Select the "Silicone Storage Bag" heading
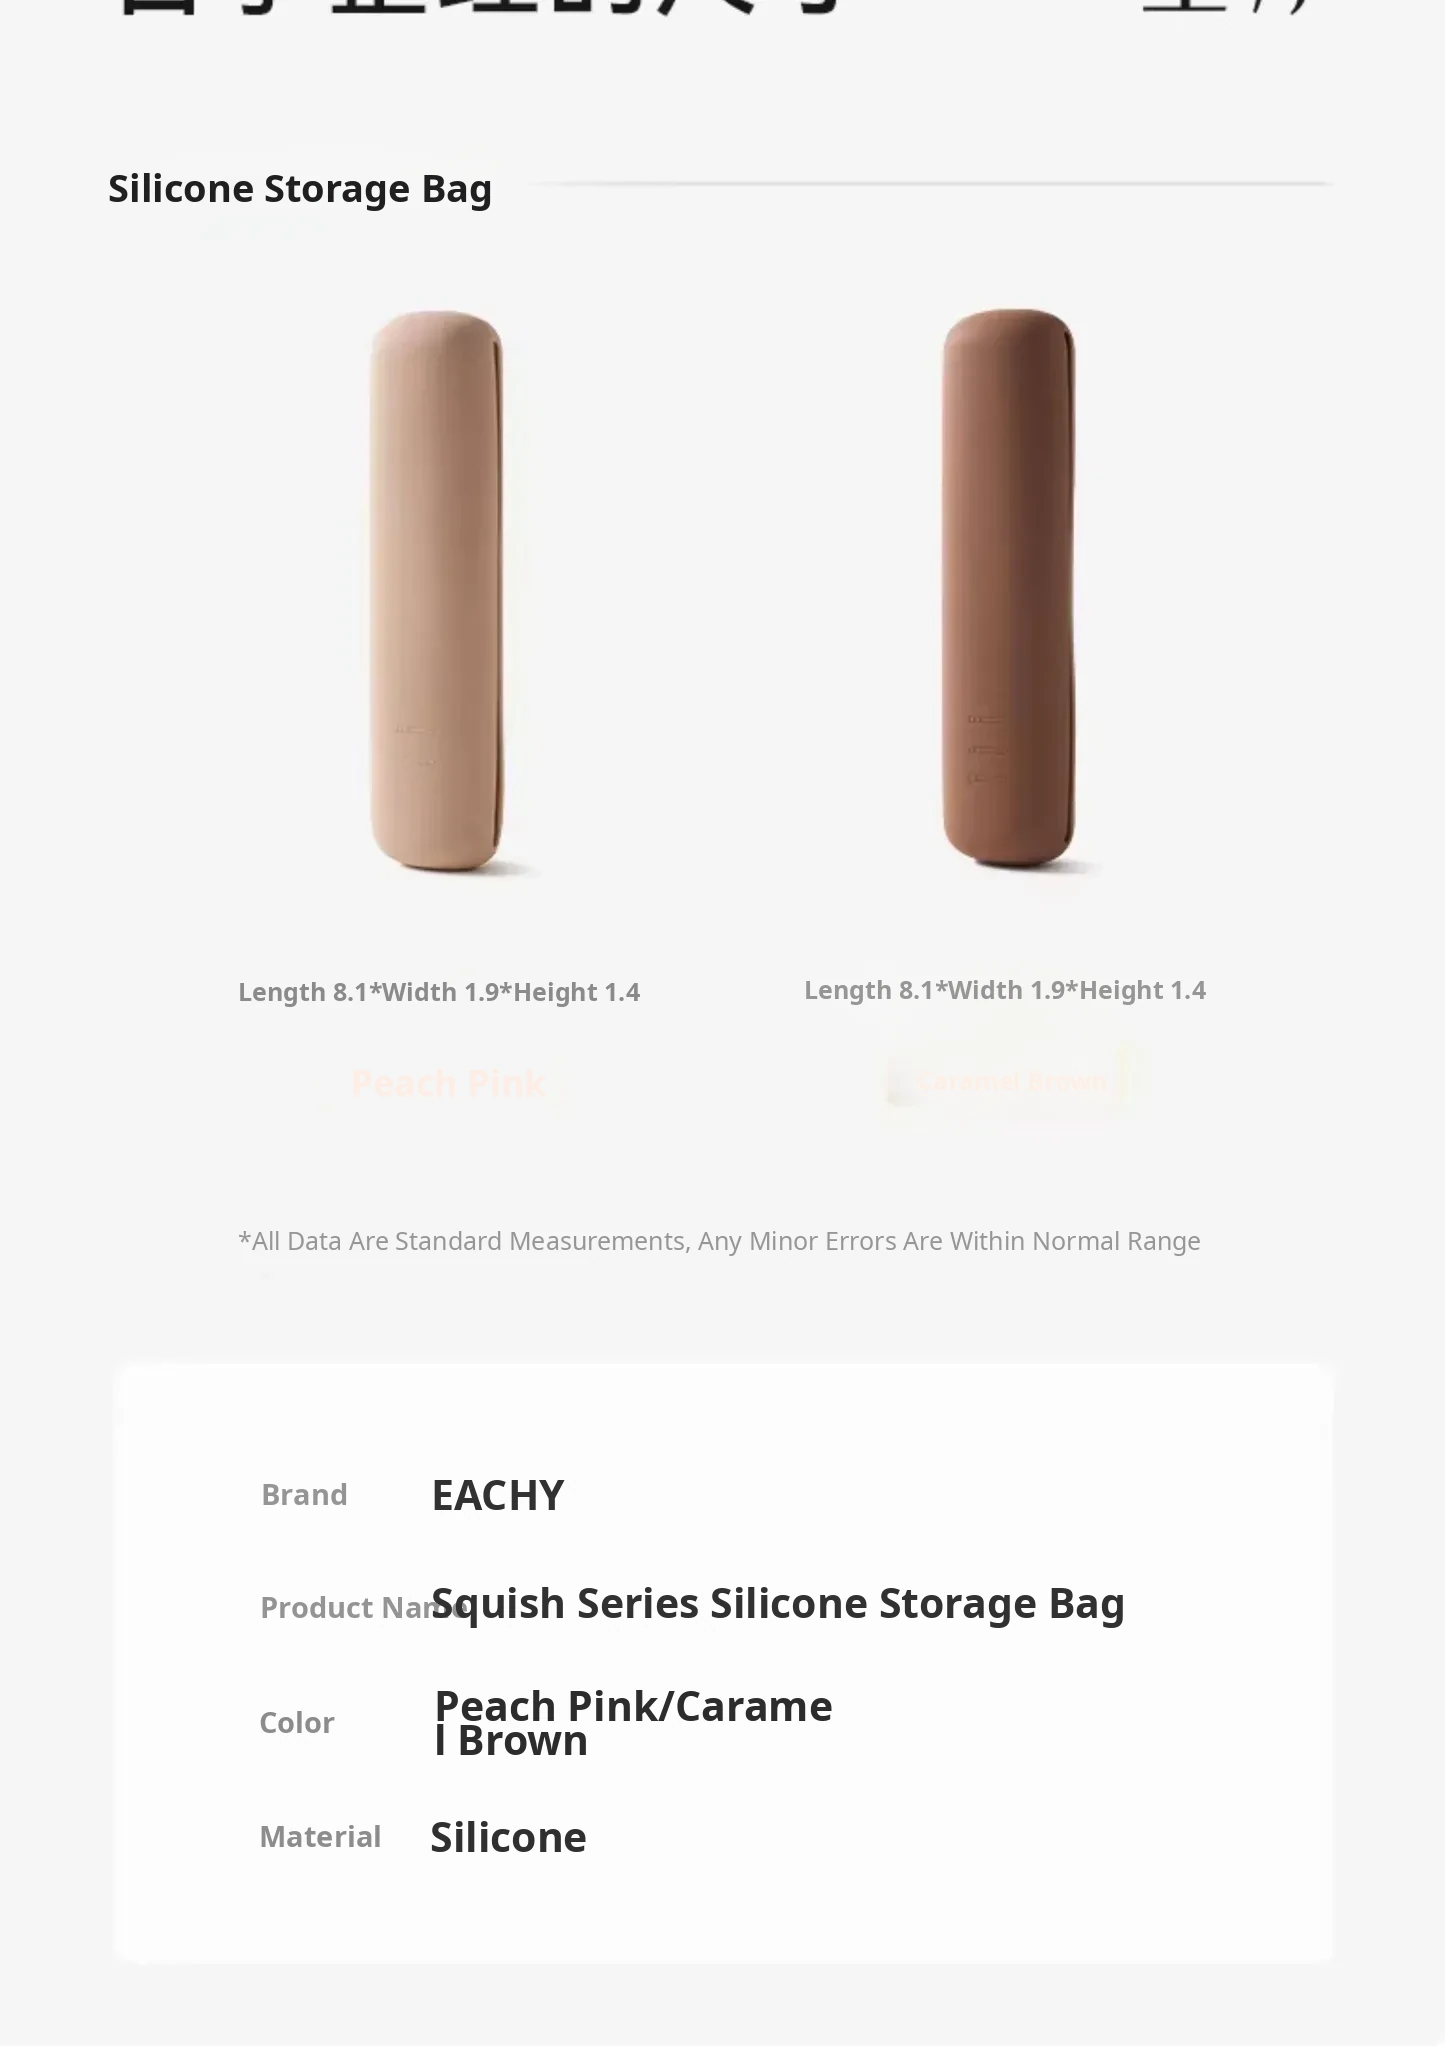The height and width of the screenshot is (2048, 1445). 300,189
